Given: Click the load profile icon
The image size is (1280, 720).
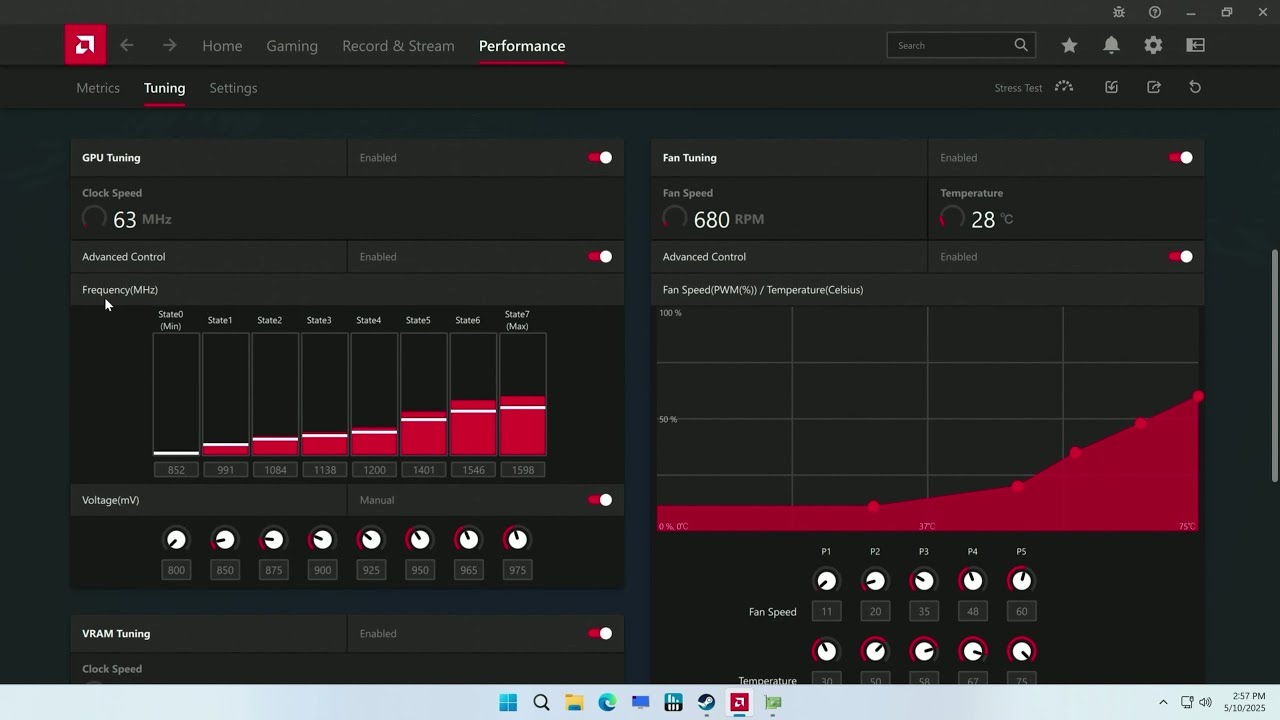Looking at the screenshot, I should pos(1111,87).
